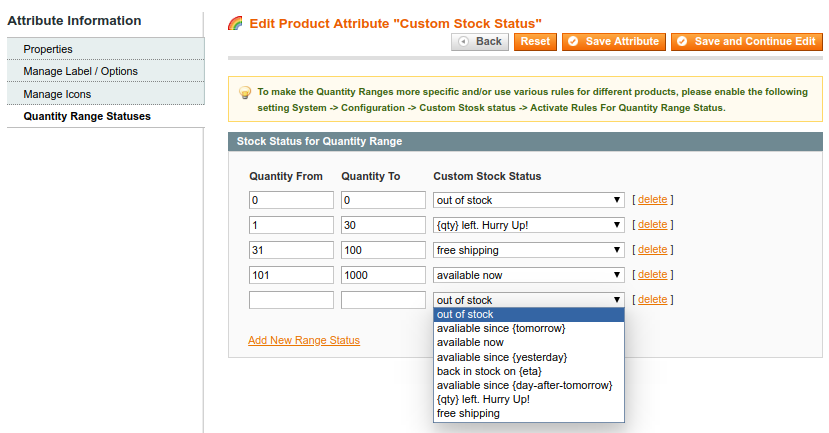Click Add New Range Status link
The image size is (829, 433).
(x=304, y=340)
